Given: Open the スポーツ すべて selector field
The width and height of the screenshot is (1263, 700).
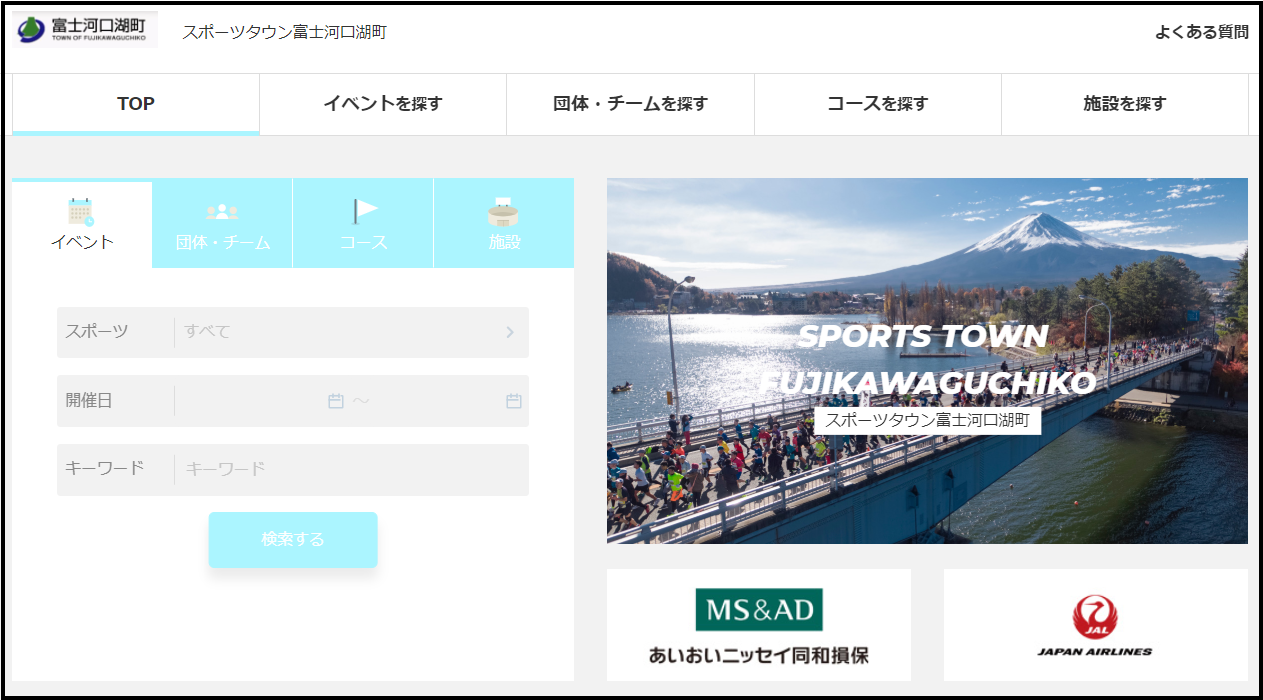Looking at the screenshot, I should point(340,332).
